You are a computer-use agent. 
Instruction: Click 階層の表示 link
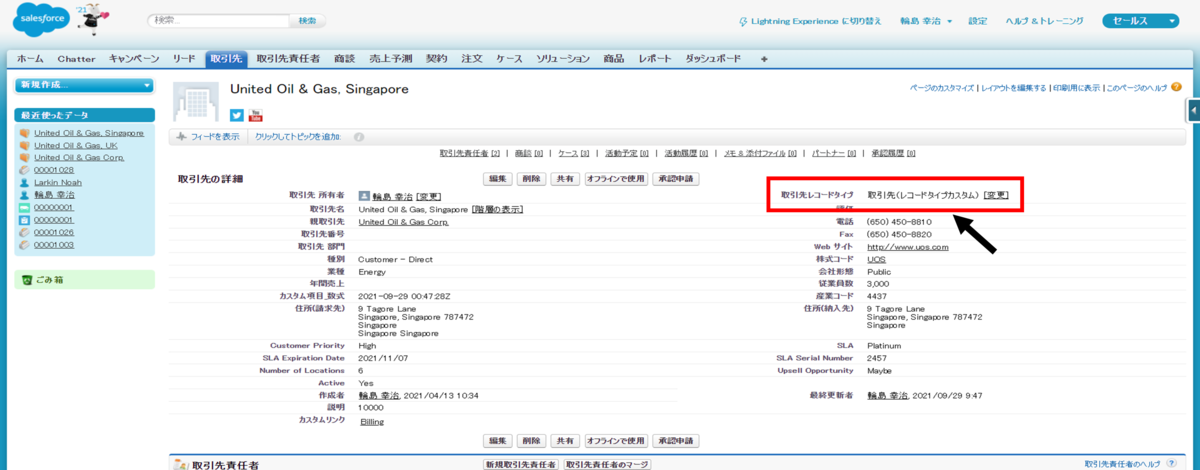click(497, 209)
